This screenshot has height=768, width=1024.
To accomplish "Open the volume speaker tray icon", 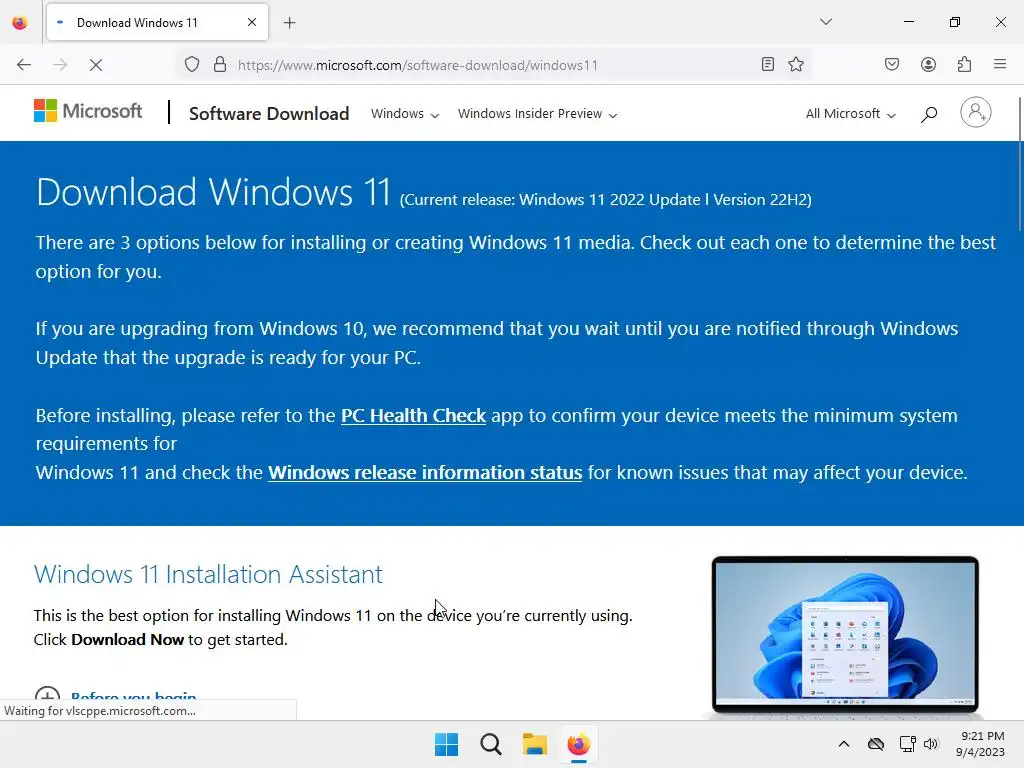I will click(931, 744).
